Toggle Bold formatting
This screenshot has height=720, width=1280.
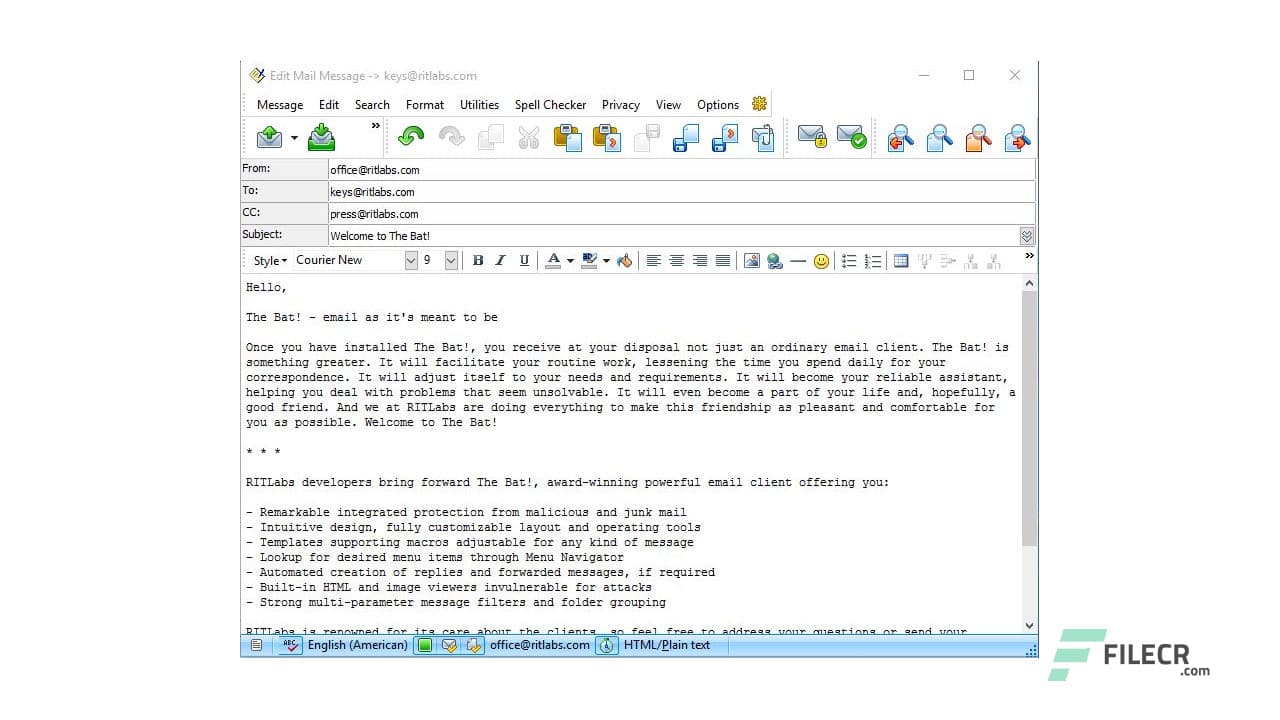pyautogui.click(x=478, y=260)
